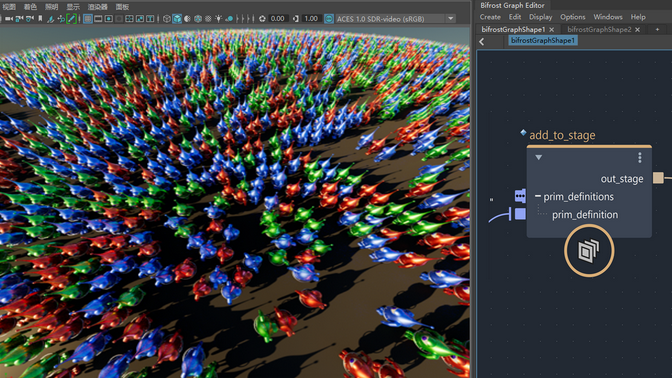Toggle the field chart display

(x=129, y=19)
